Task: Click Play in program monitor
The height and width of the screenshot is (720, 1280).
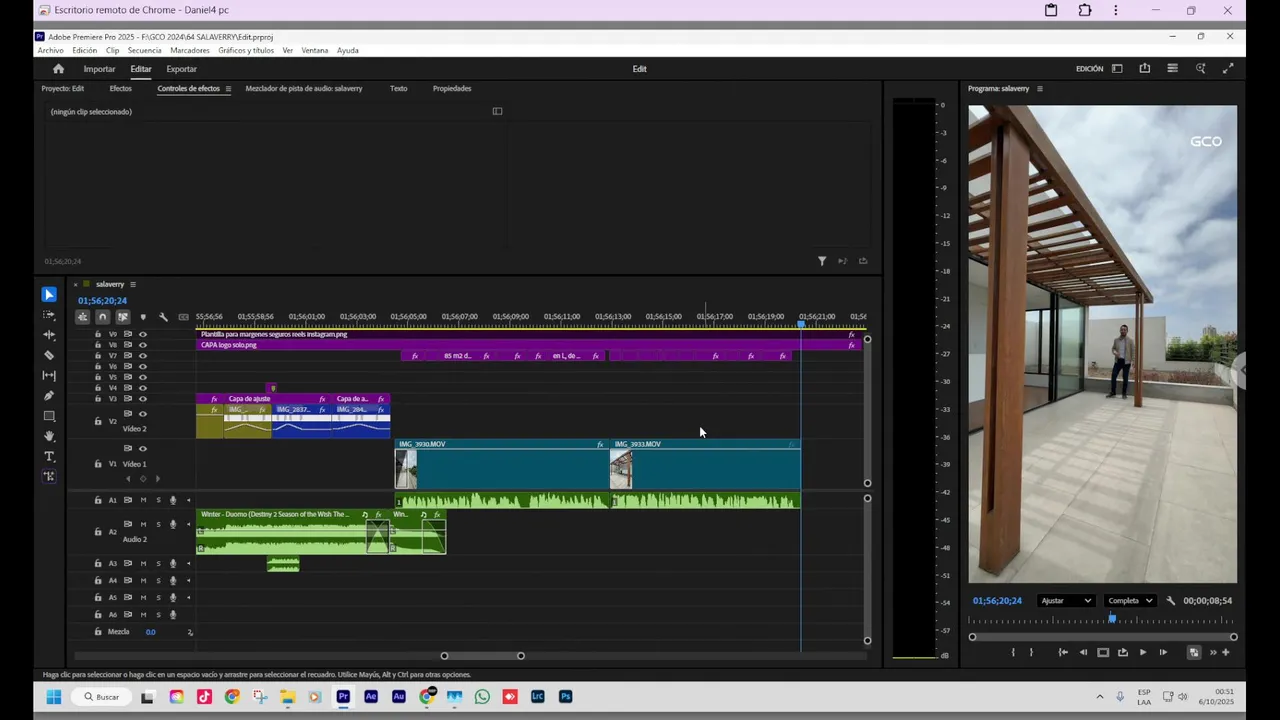Action: 1143,652
